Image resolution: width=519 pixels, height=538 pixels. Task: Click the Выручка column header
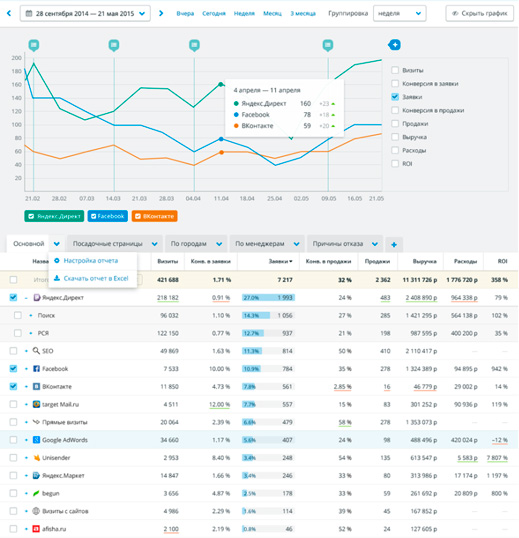(425, 261)
